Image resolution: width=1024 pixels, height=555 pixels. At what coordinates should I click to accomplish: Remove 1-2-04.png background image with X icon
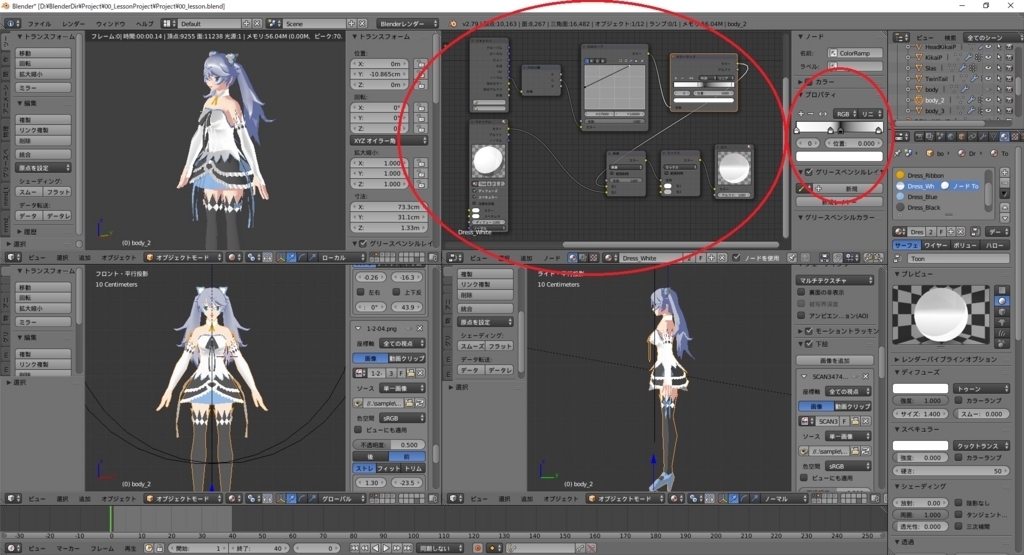(419, 328)
